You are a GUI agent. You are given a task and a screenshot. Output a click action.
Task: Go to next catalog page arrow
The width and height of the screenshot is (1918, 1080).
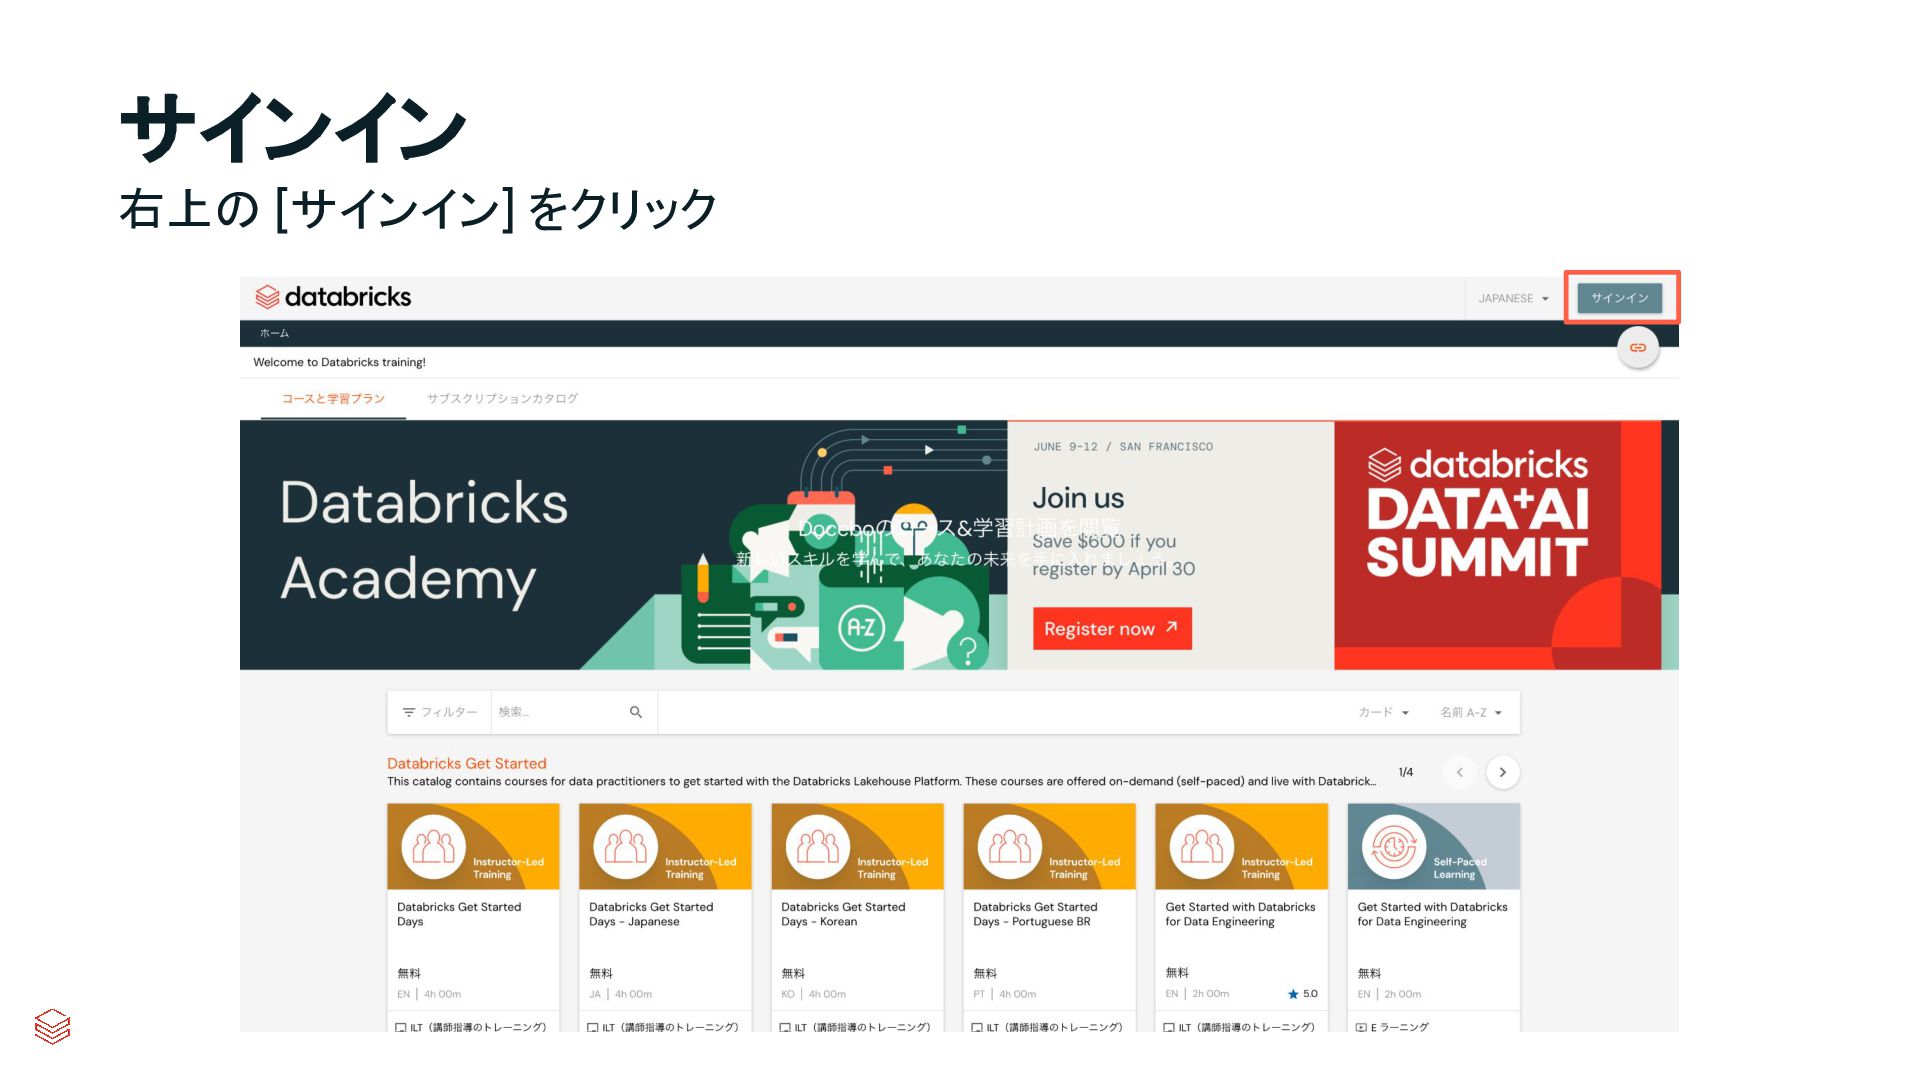click(1502, 772)
